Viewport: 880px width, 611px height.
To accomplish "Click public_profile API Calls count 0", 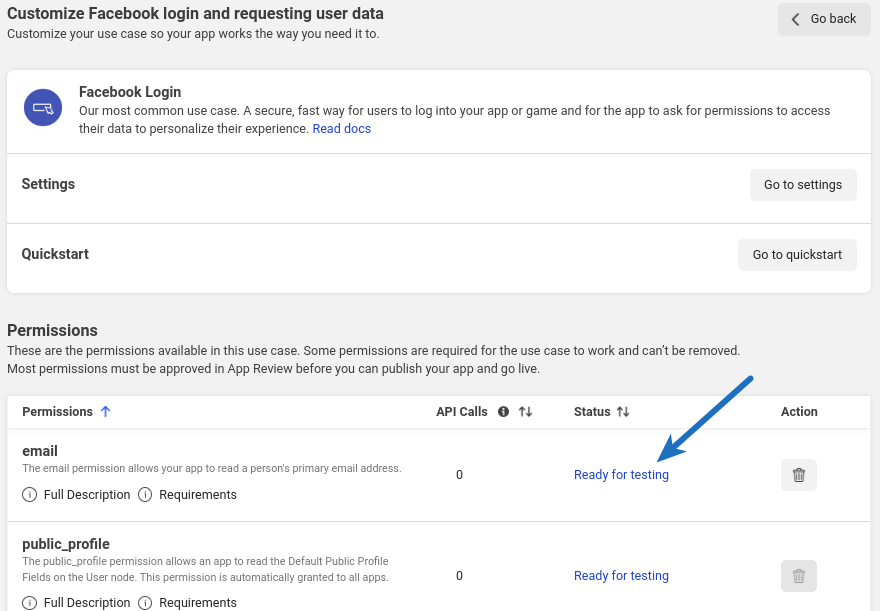I will click(459, 576).
